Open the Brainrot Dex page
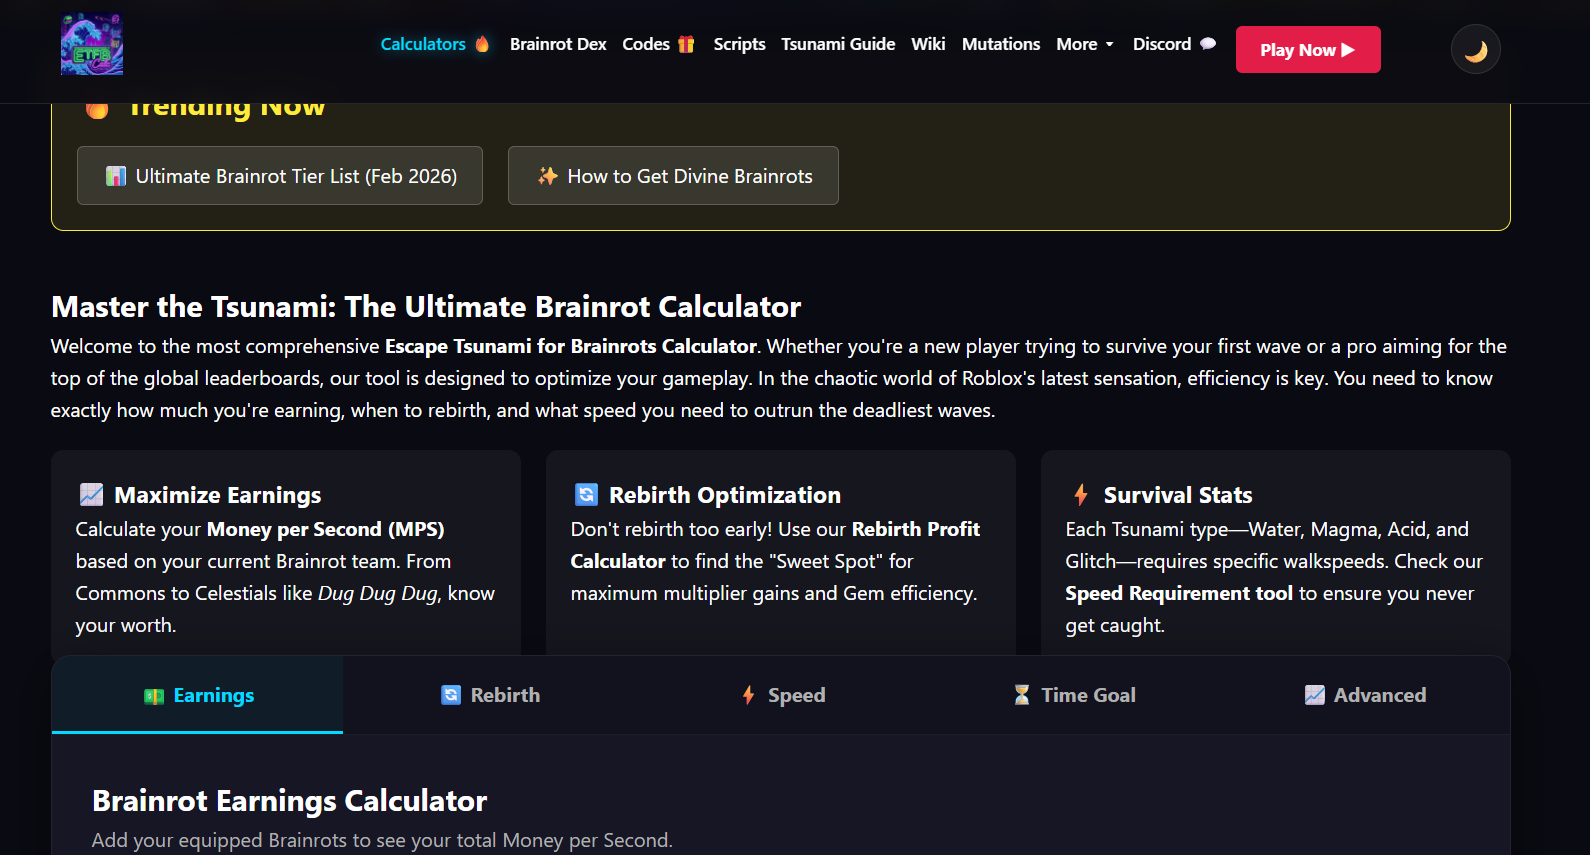The image size is (1590, 855). click(558, 44)
